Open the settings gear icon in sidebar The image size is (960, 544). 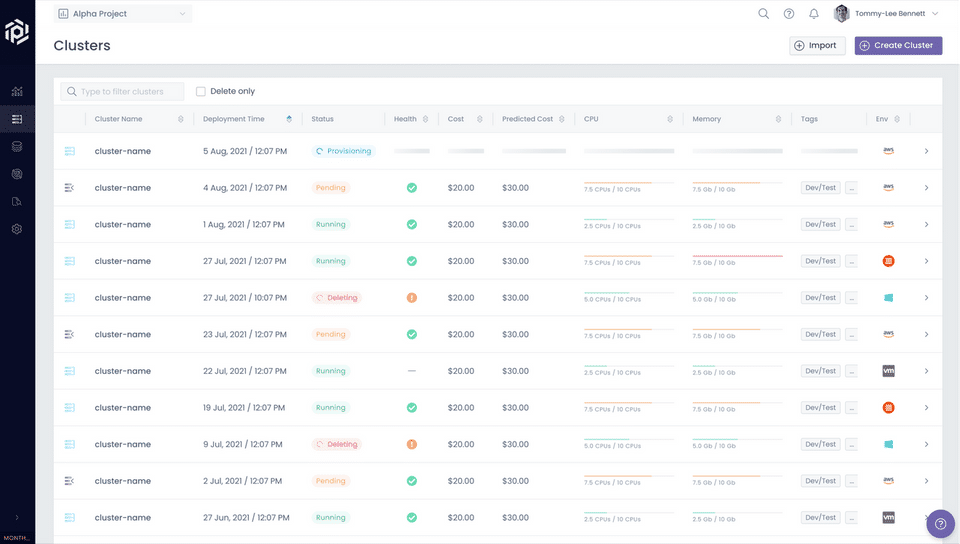17,229
